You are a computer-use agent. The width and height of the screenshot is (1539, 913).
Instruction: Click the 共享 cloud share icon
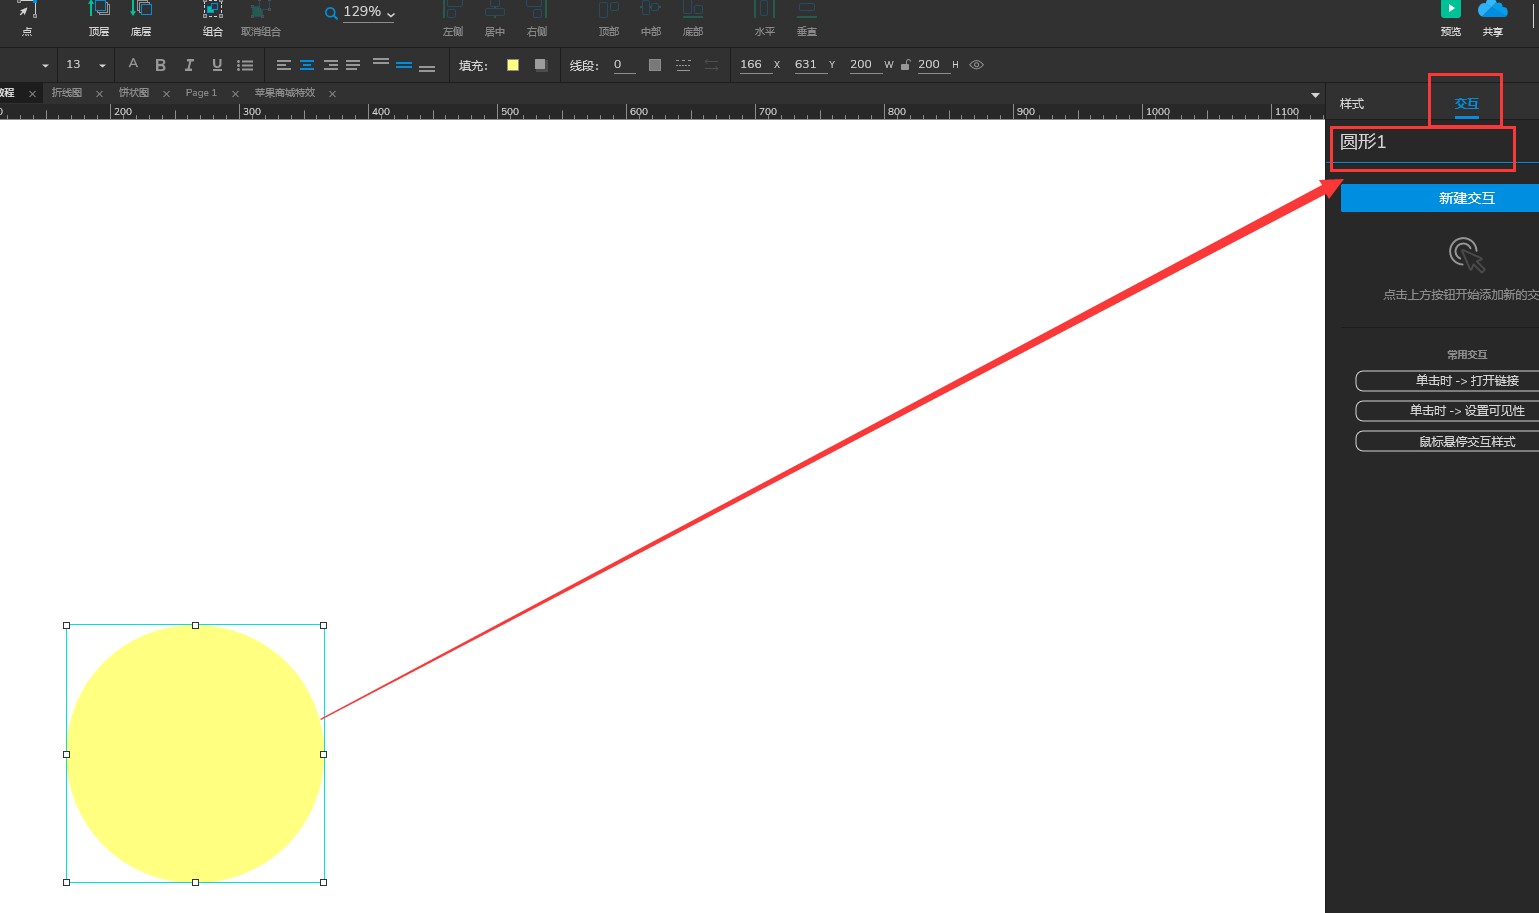[x=1493, y=9]
